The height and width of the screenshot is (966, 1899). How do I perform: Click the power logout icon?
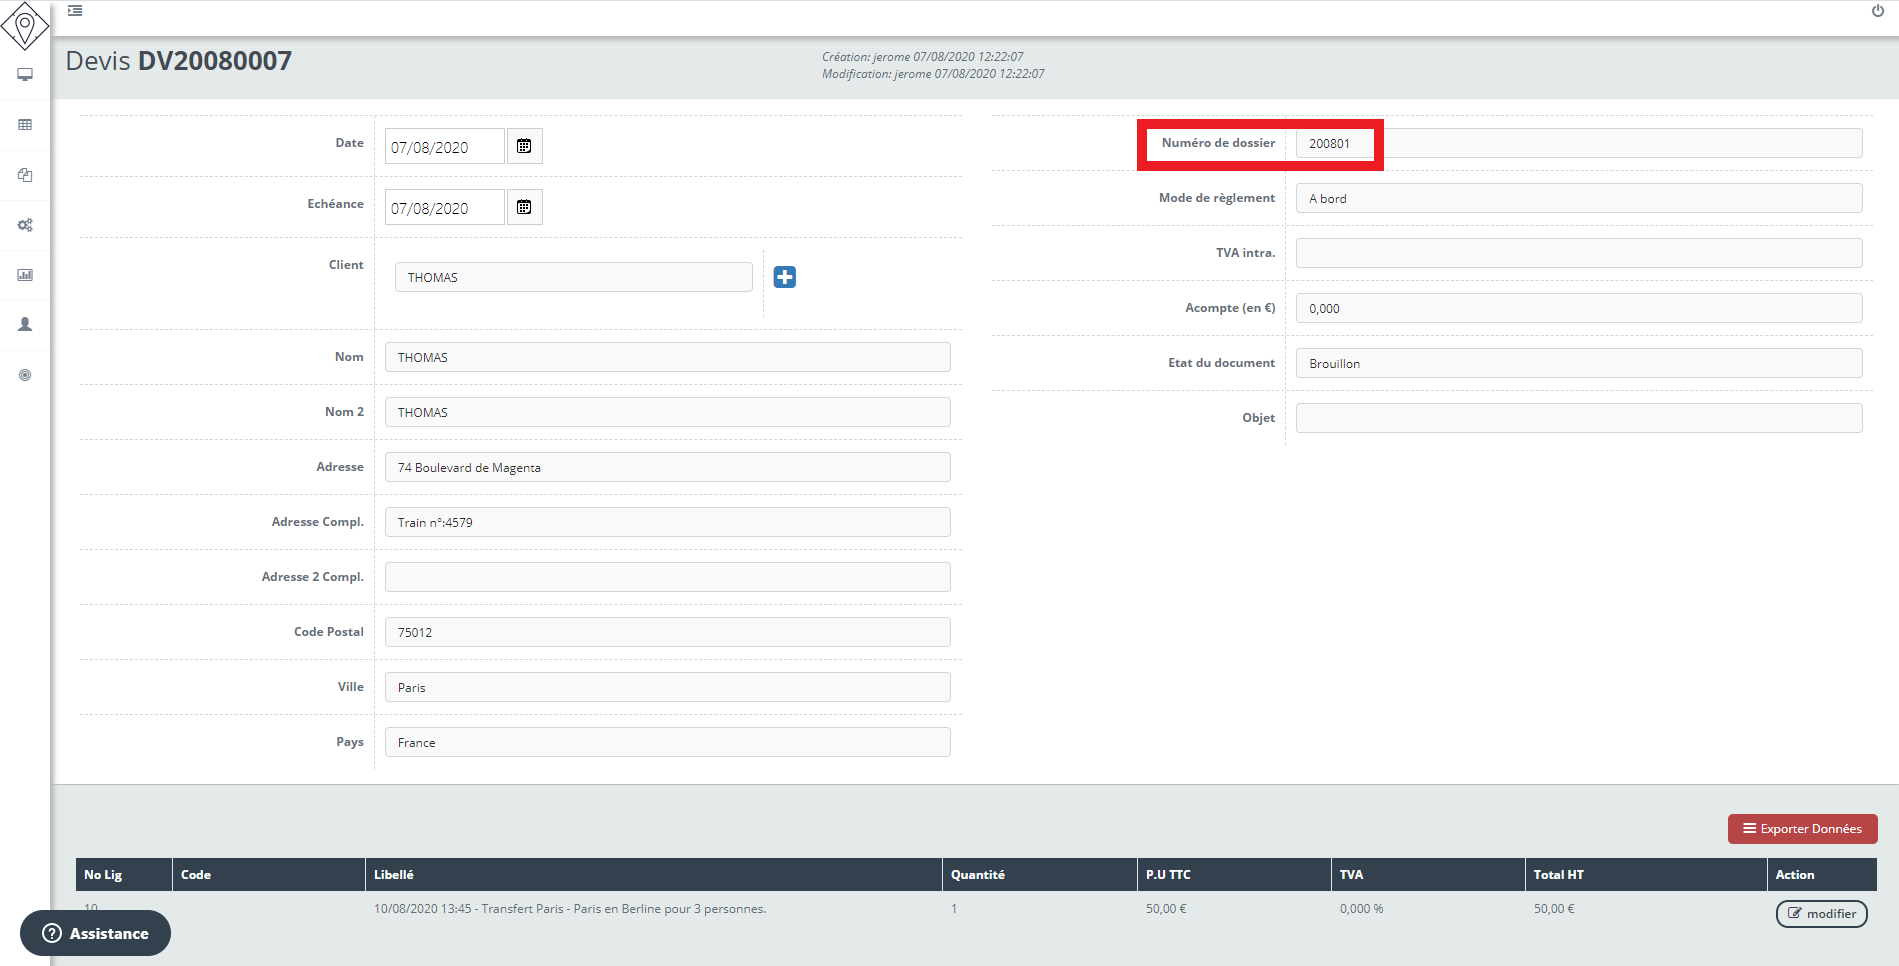coord(1877,11)
